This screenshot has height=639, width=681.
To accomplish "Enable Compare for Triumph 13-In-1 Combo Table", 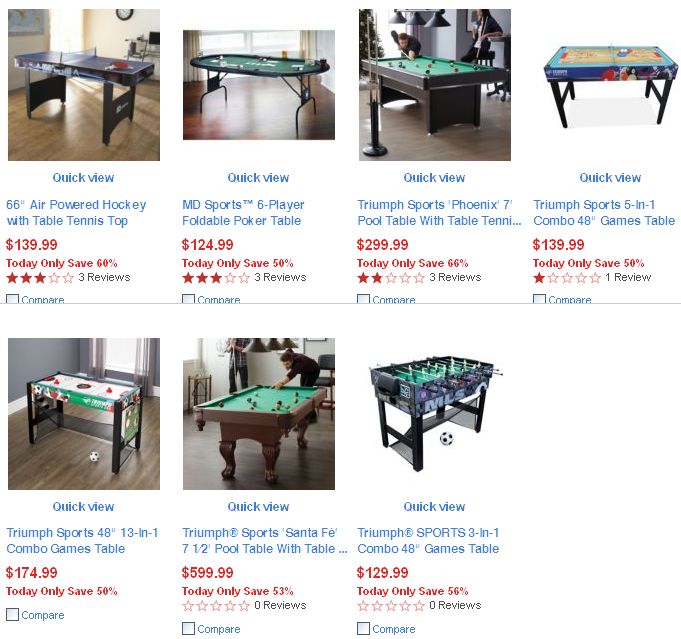I will (13, 615).
